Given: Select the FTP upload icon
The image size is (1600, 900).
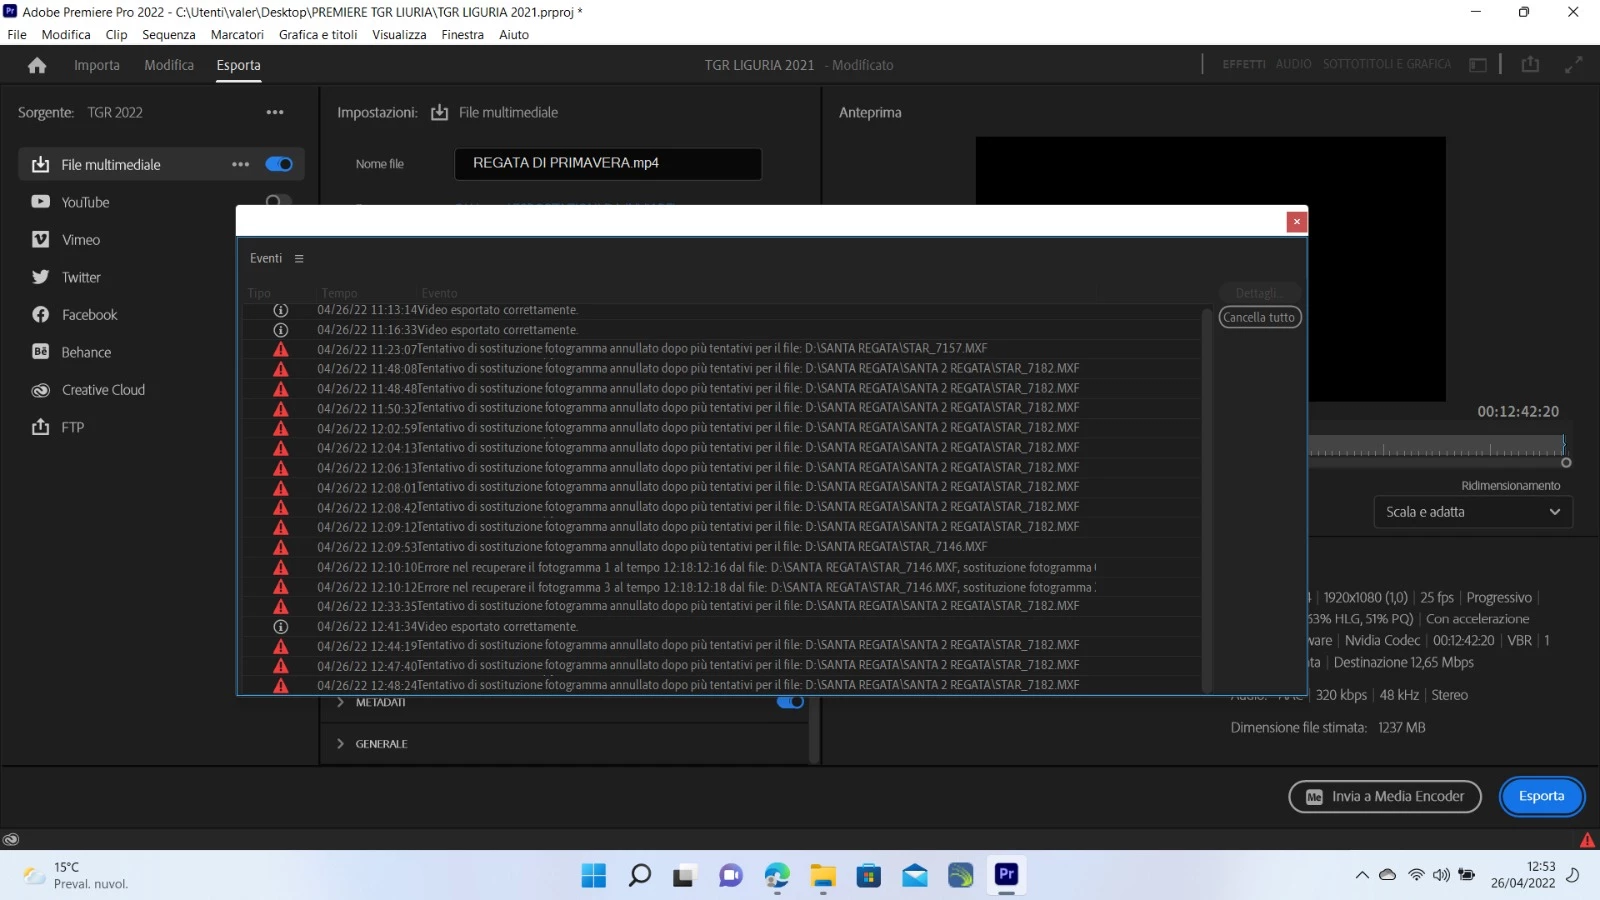Looking at the screenshot, I should coord(40,427).
